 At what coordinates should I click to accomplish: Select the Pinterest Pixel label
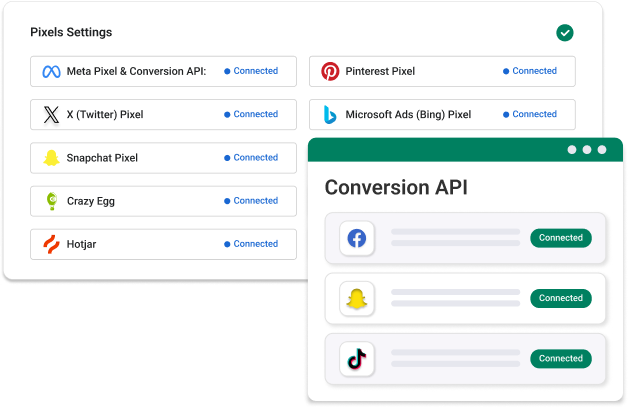380,71
